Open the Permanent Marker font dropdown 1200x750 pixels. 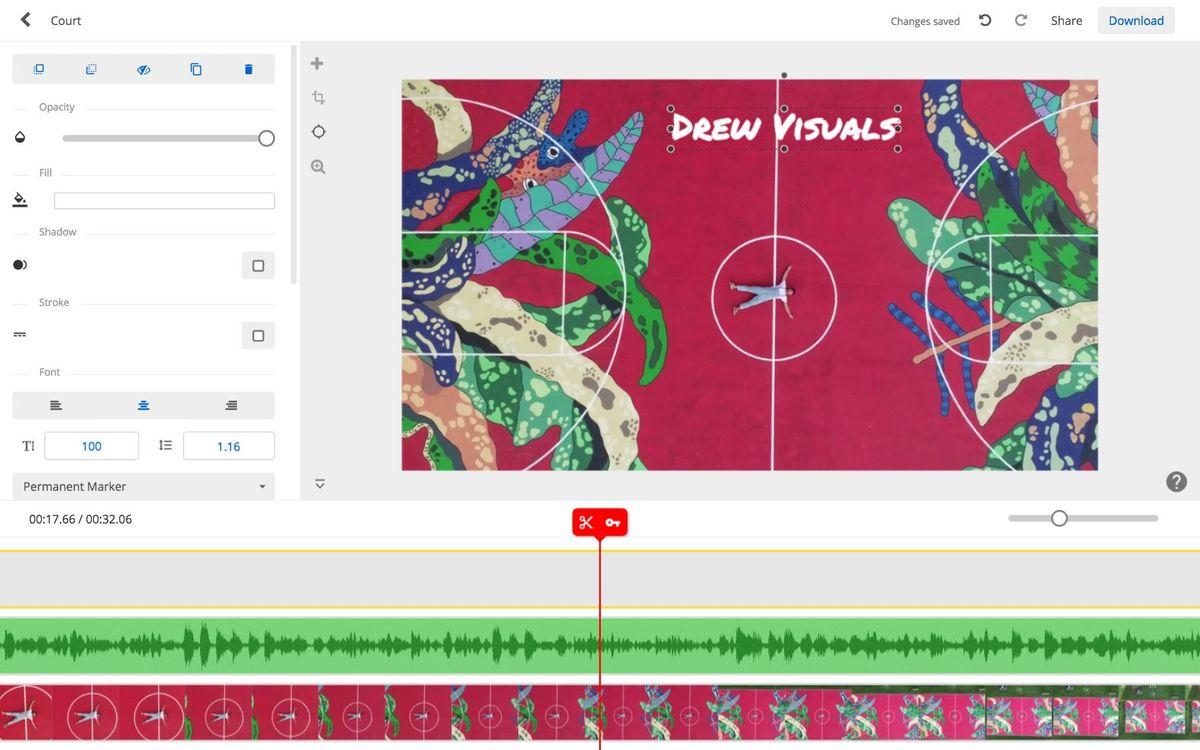pyautogui.click(x=143, y=486)
